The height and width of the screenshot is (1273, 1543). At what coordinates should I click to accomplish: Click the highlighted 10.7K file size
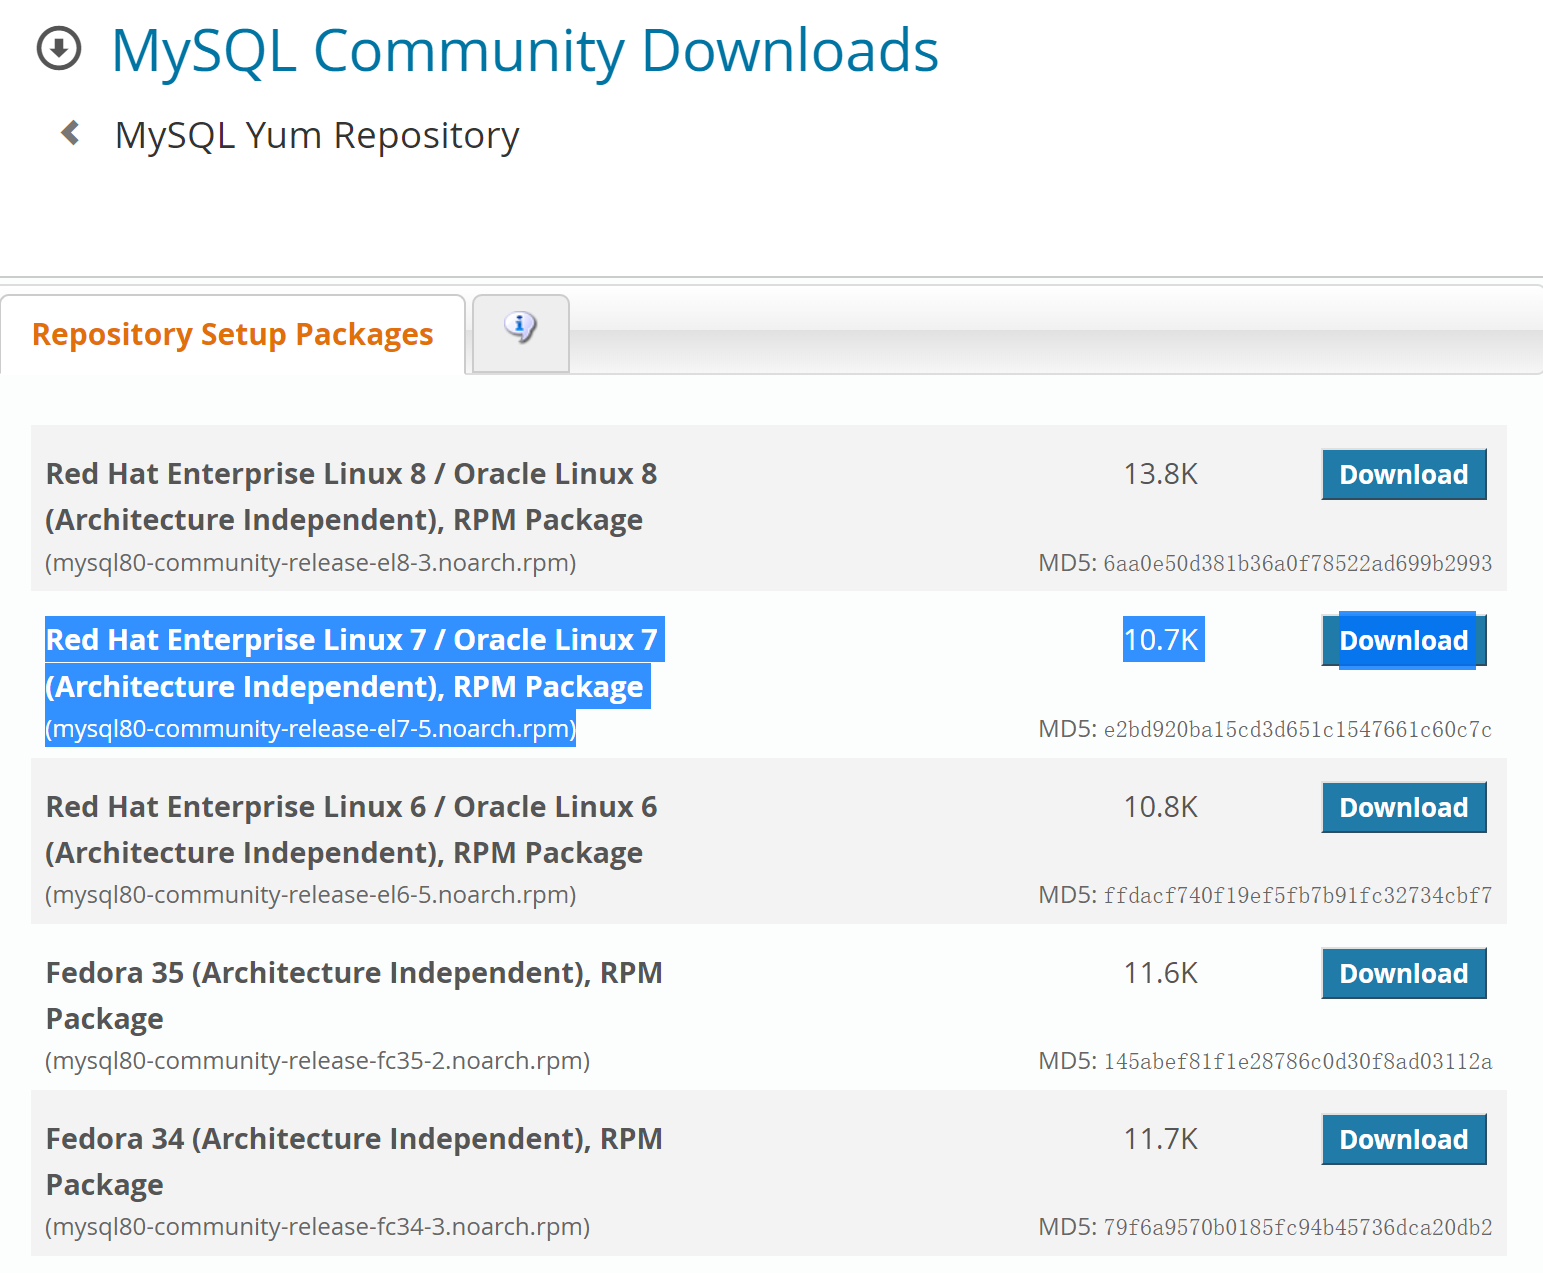pos(1161,640)
